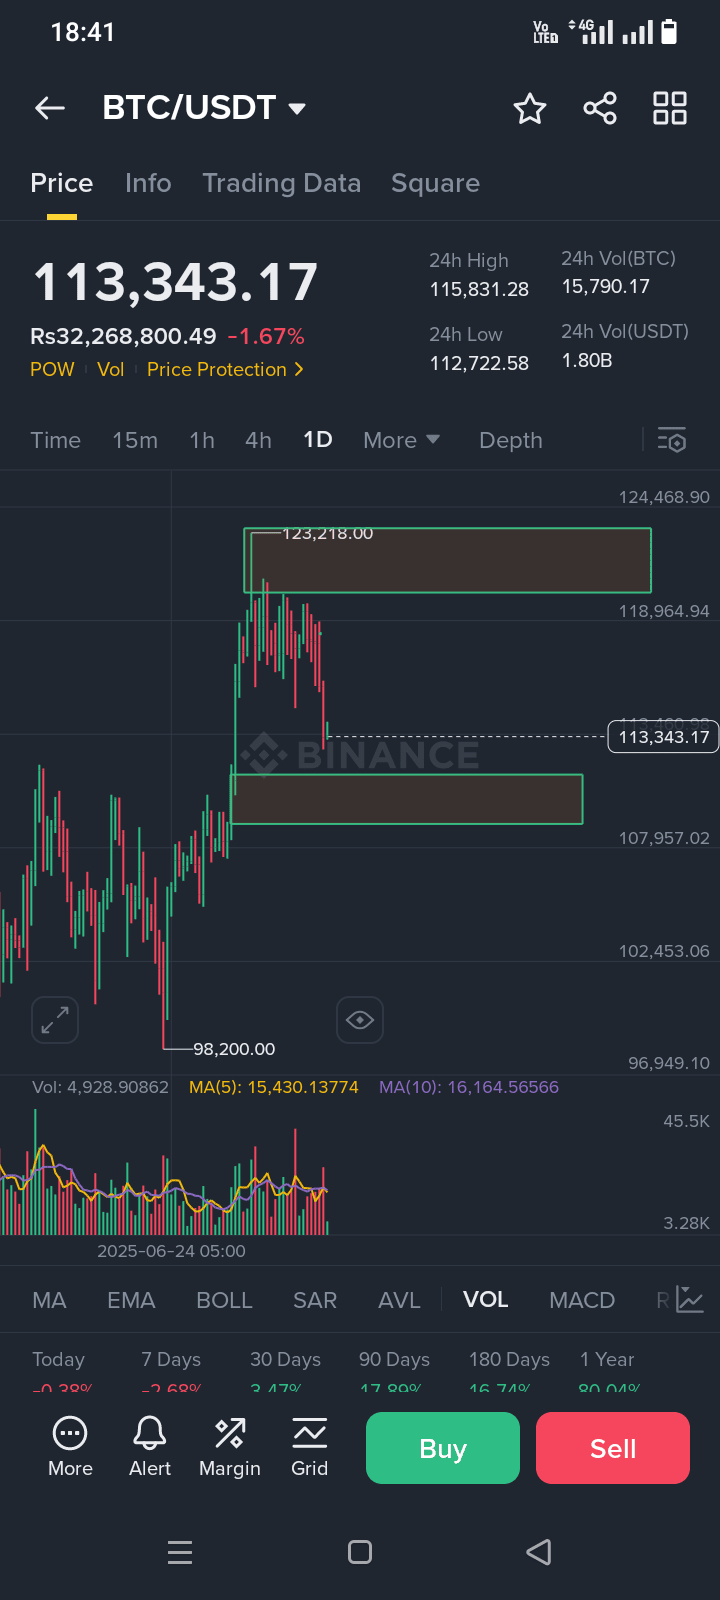Screen dimensions: 720x1600
Task: Toggle the SAR indicator
Action: click(x=315, y=1300)
